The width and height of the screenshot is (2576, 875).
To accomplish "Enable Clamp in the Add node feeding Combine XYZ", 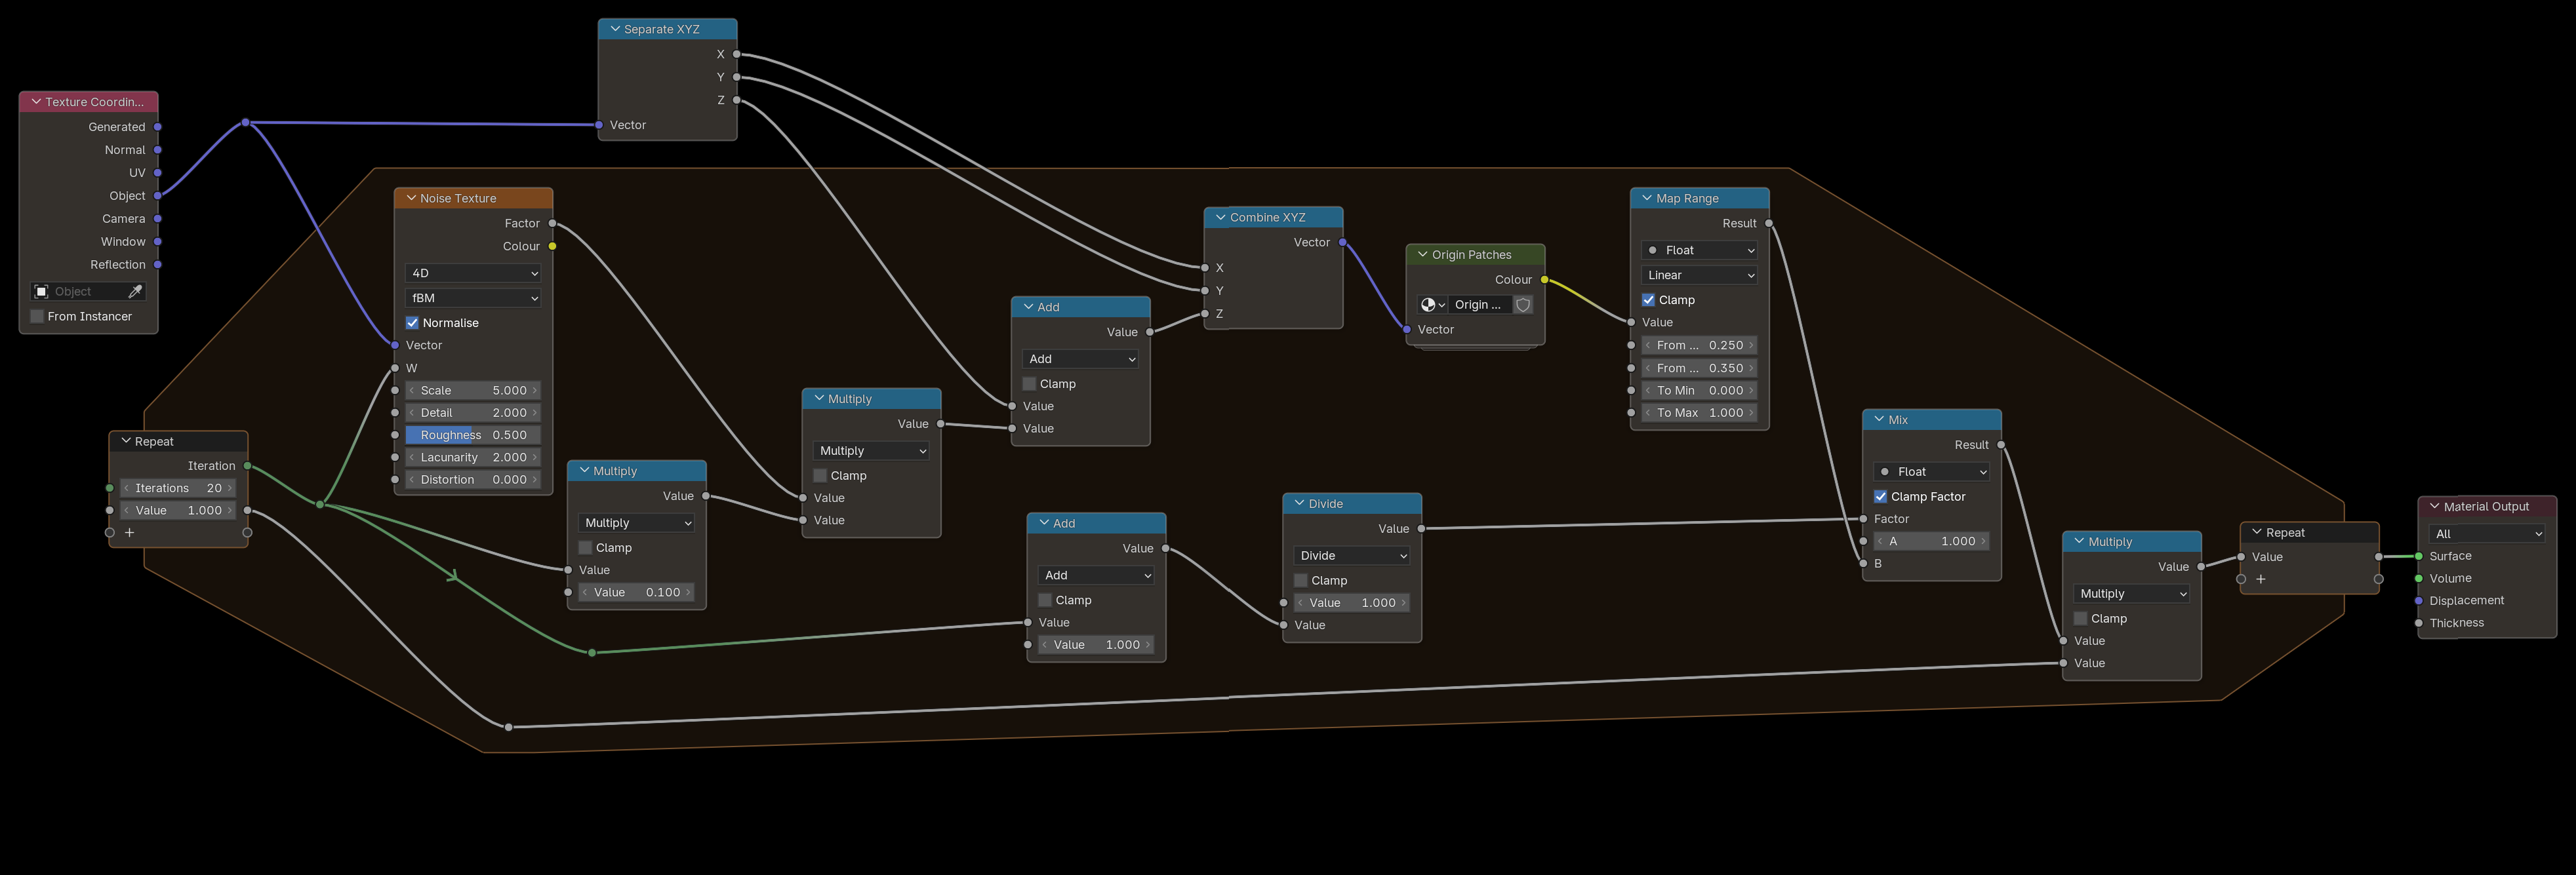I will click(x=1029, y=384).
